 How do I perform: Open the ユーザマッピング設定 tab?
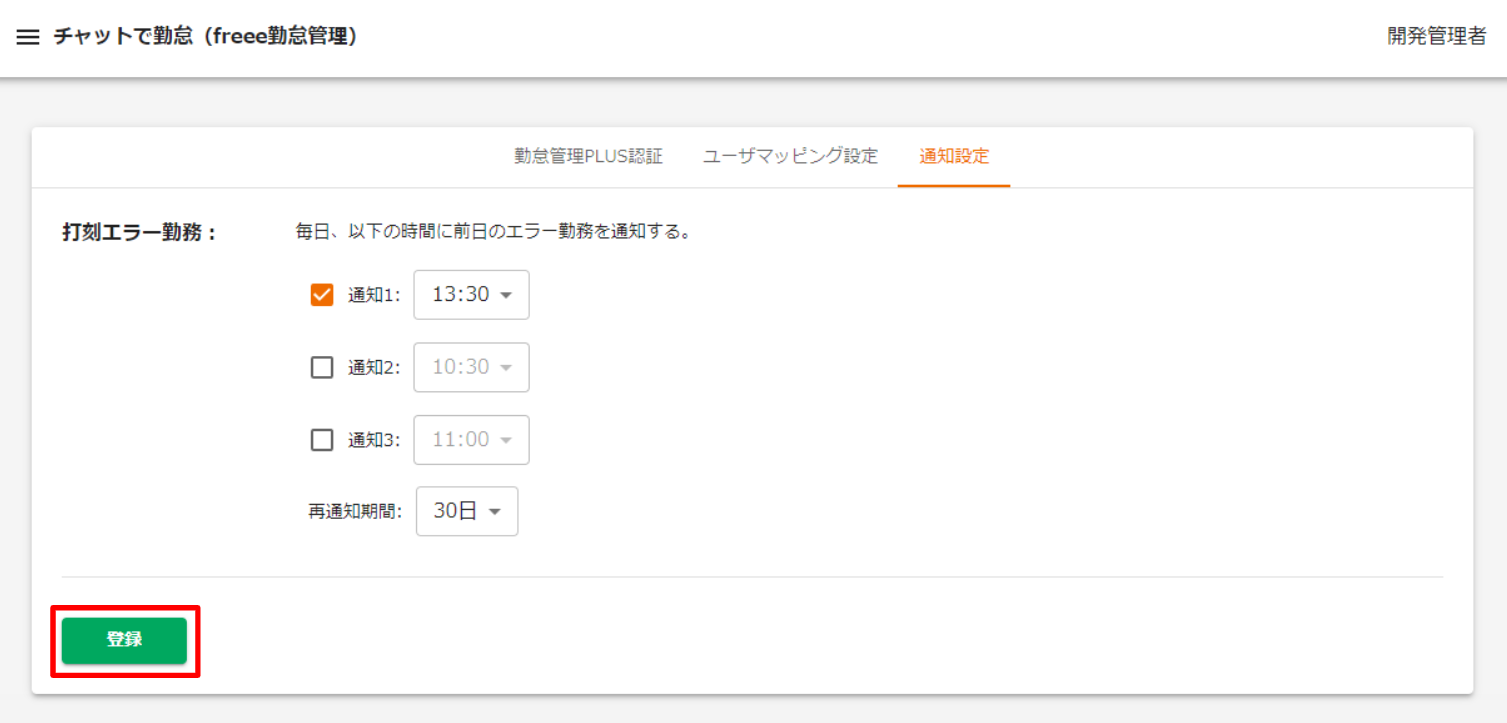790,156
